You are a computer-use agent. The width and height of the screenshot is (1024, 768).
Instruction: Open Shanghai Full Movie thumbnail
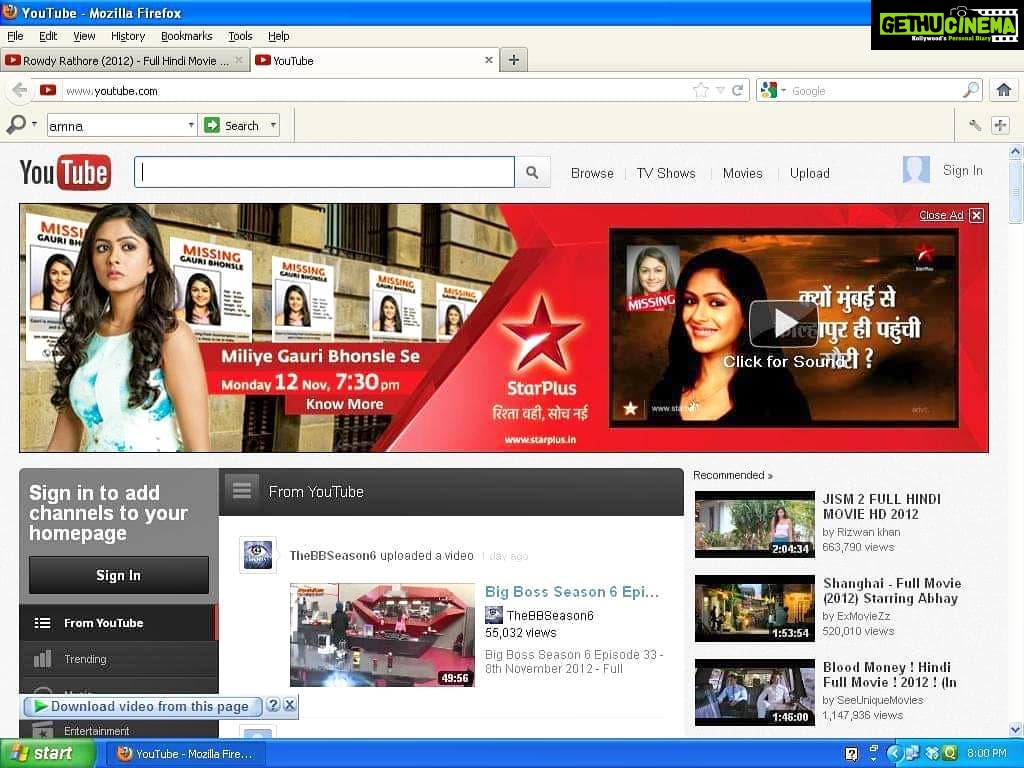click(755, 608)
